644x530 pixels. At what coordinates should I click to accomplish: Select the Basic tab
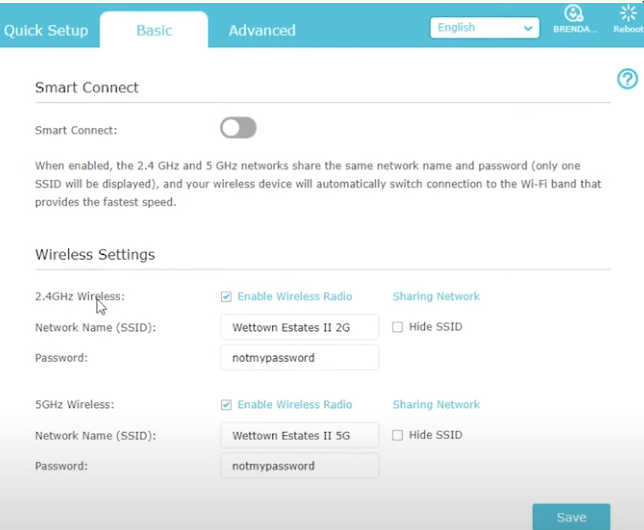click(154, 30)
